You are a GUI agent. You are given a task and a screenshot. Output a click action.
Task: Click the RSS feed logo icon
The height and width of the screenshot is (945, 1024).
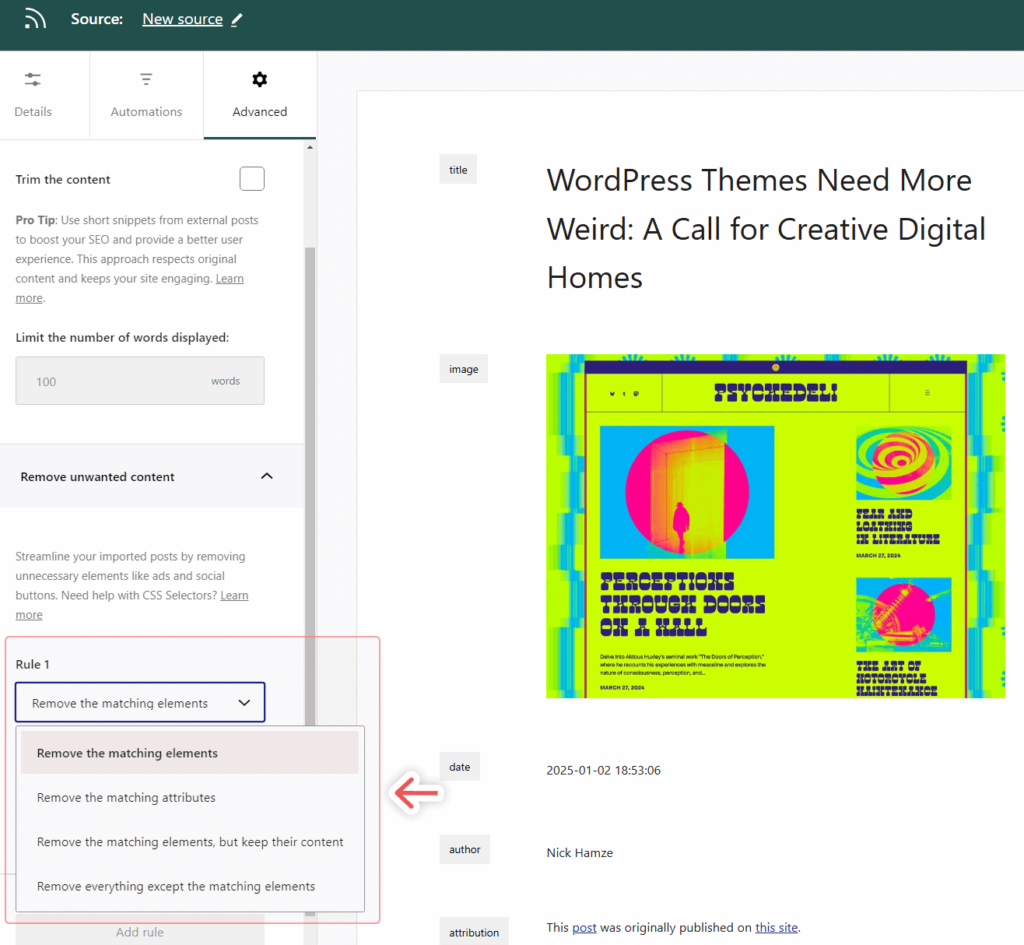pos(37,18)
